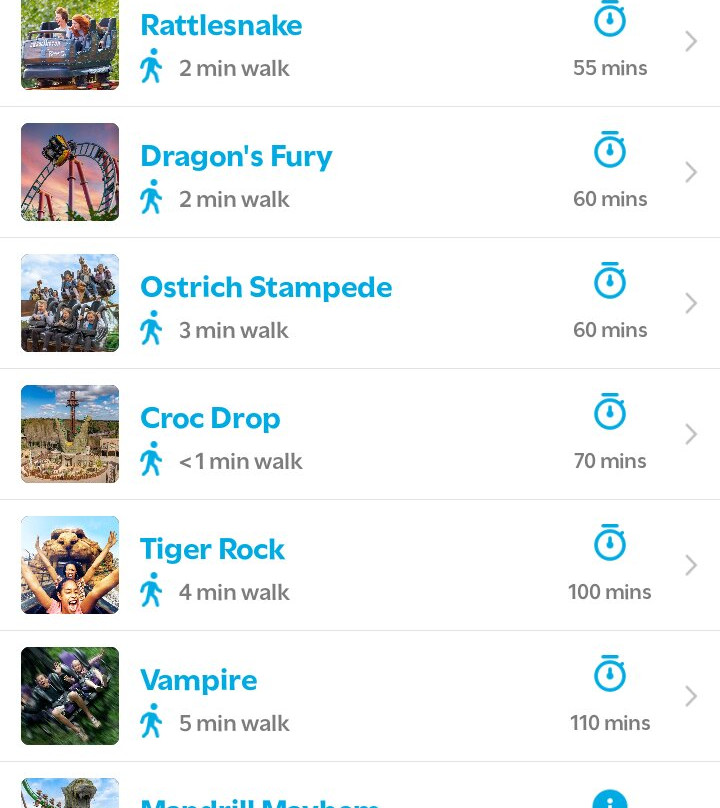Image resolution: width=720 pixels, height=808 pixels.
Task: Tap the stopwatch icon for Vampire
Action: [610, 675]
